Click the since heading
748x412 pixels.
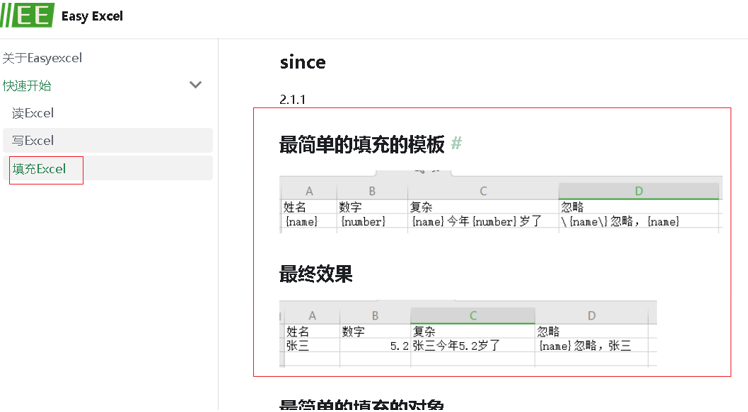pyautogui.click(x=303, y=62)
